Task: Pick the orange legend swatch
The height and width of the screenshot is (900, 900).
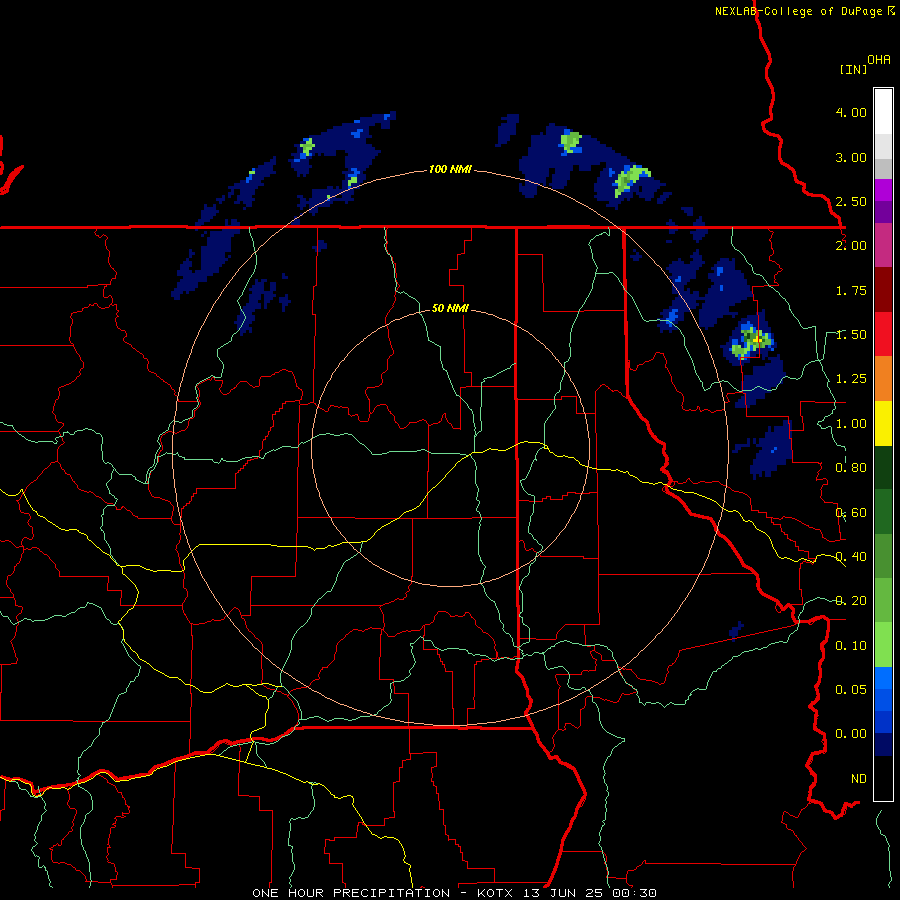Action: (x=883, y=379)
